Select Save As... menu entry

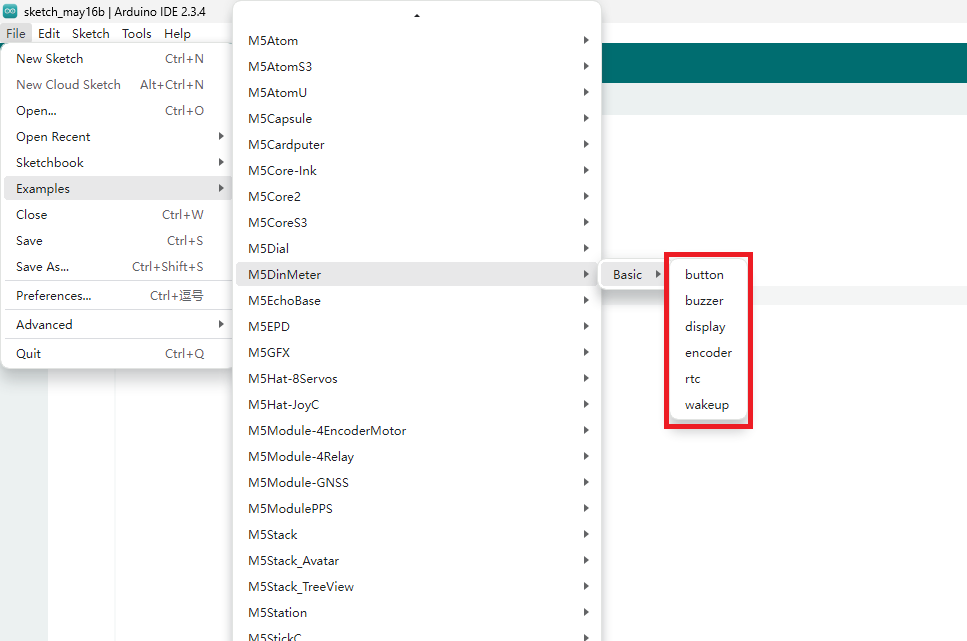tap(117, 267)
